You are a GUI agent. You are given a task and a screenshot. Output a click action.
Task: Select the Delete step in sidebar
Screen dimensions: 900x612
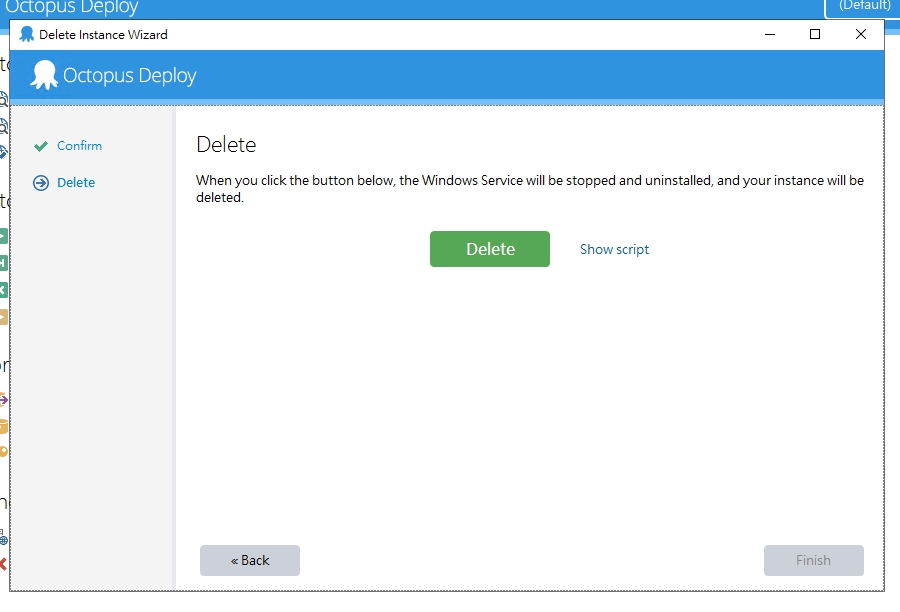76,183
